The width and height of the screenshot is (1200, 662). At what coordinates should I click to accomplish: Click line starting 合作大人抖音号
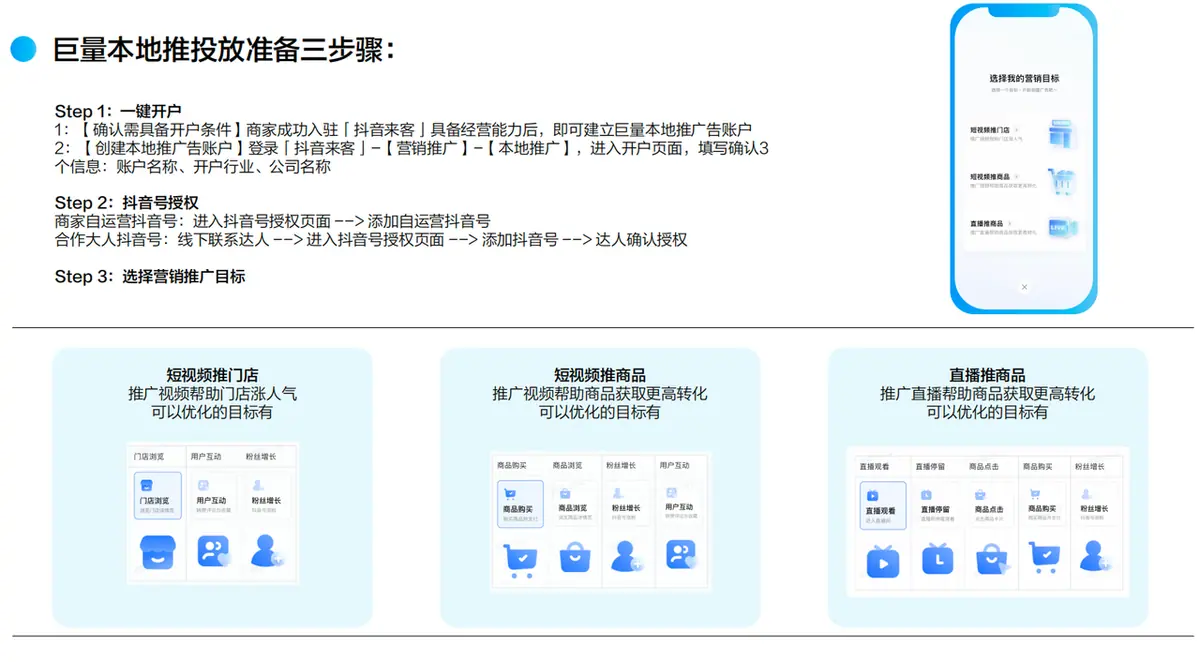coord(371,240)
